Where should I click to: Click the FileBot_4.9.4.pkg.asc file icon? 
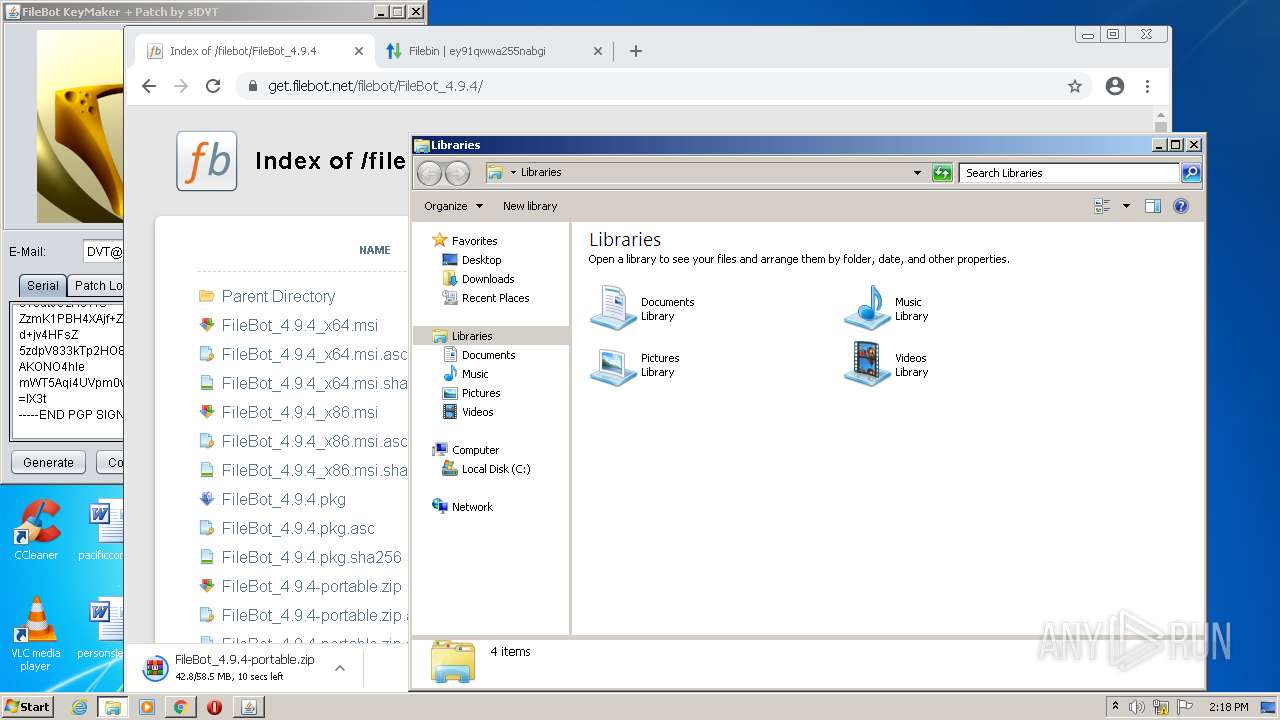pos(206,528)
